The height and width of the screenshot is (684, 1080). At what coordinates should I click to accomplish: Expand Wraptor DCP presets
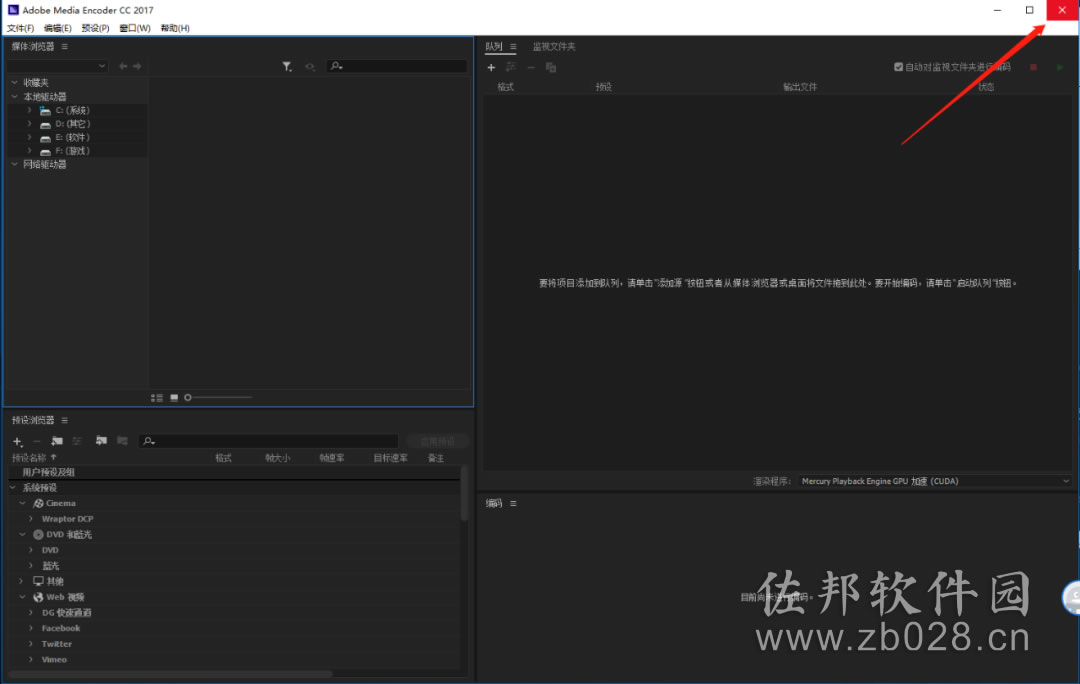(31, 519)
